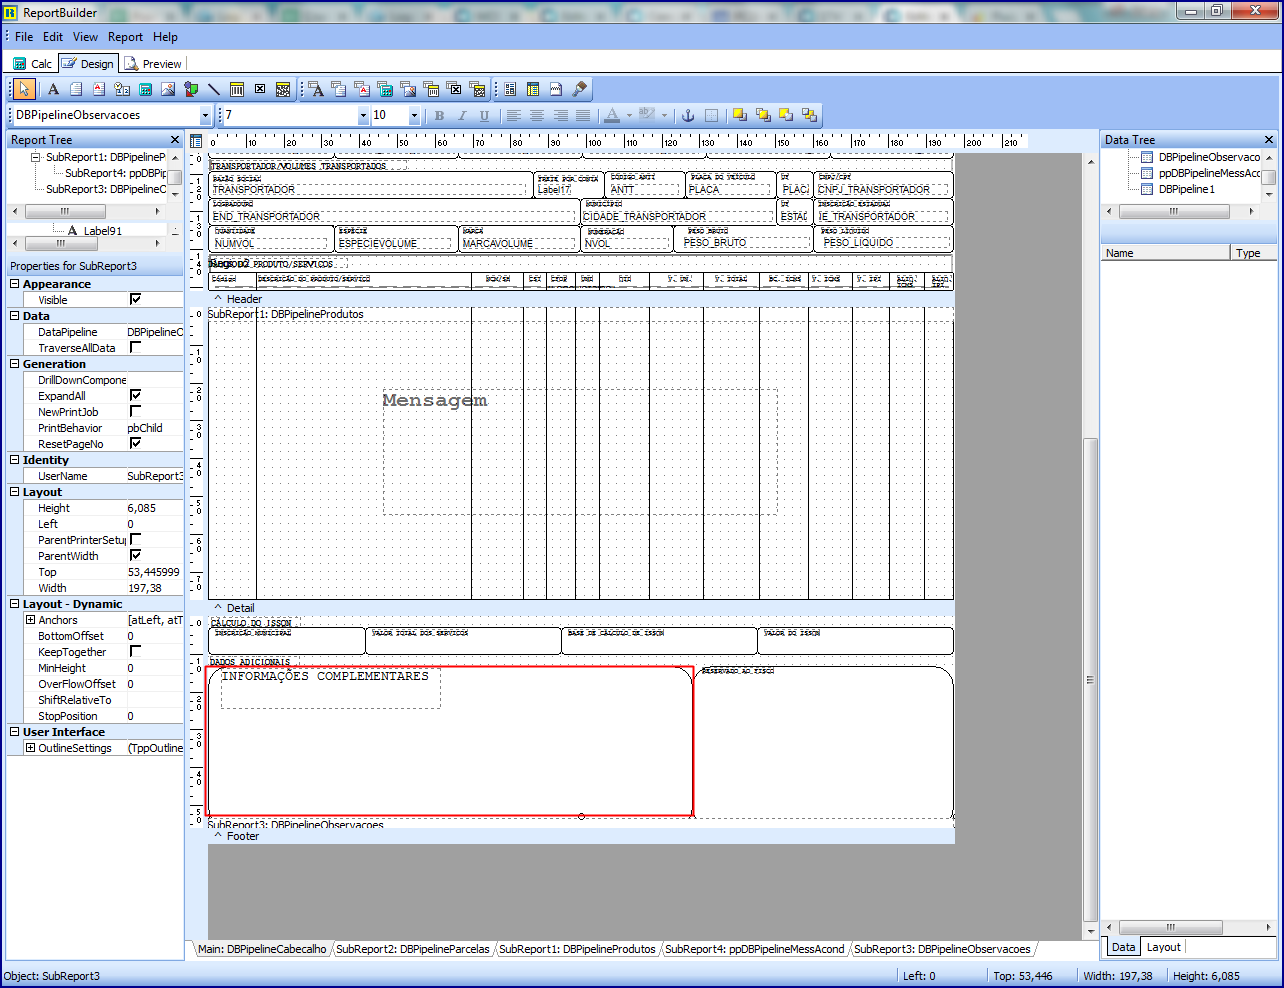1284x988 pixels.
Task: Switch to the Preview tab
Action: (x=153, y=64)
